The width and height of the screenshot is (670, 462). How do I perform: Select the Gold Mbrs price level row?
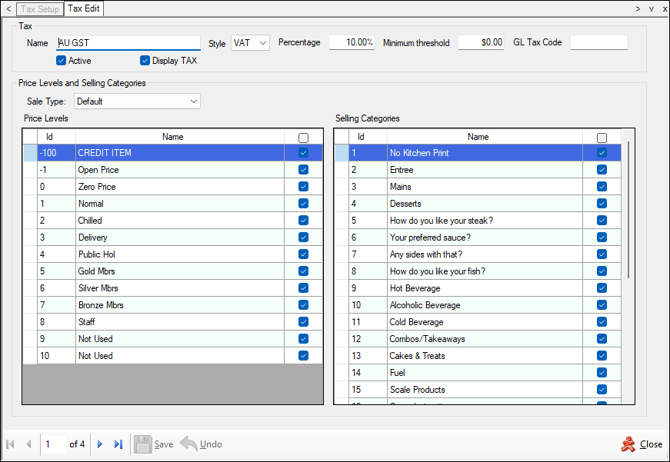[x=173, y=271]
